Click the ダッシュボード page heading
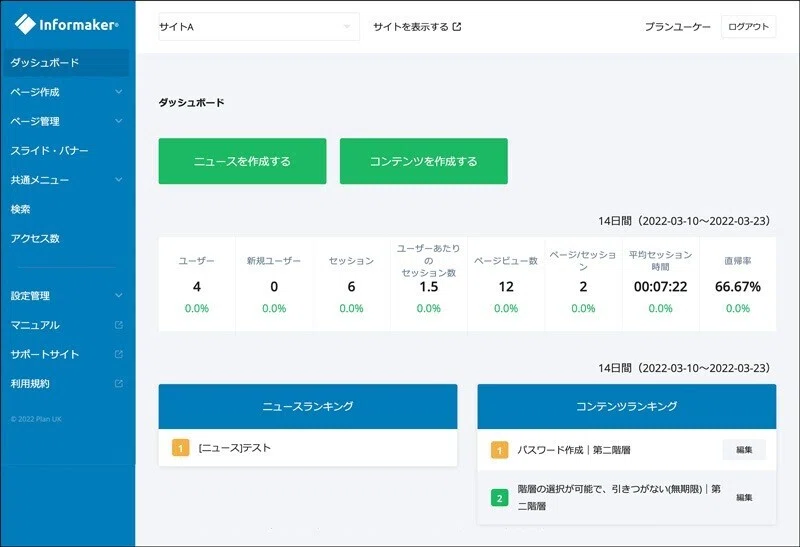This screenshot has width=800, height=547. tap(191, 103)
